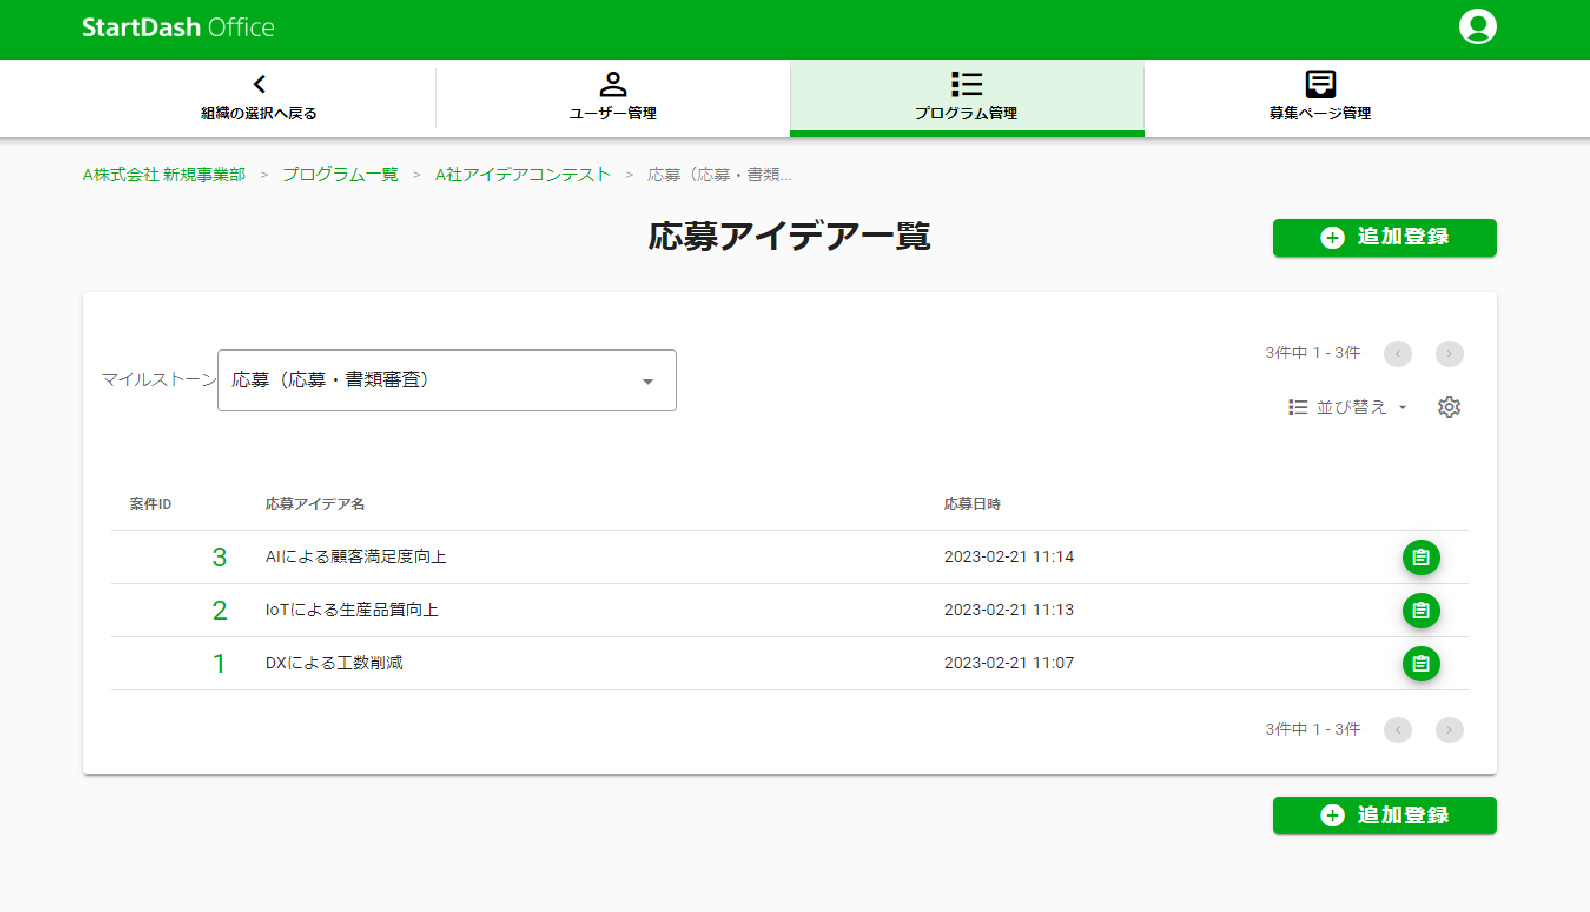The height and width of the screenshot is (912, 1590).
Task: Go to previous page in top pagination
Action: (1398, 354)
